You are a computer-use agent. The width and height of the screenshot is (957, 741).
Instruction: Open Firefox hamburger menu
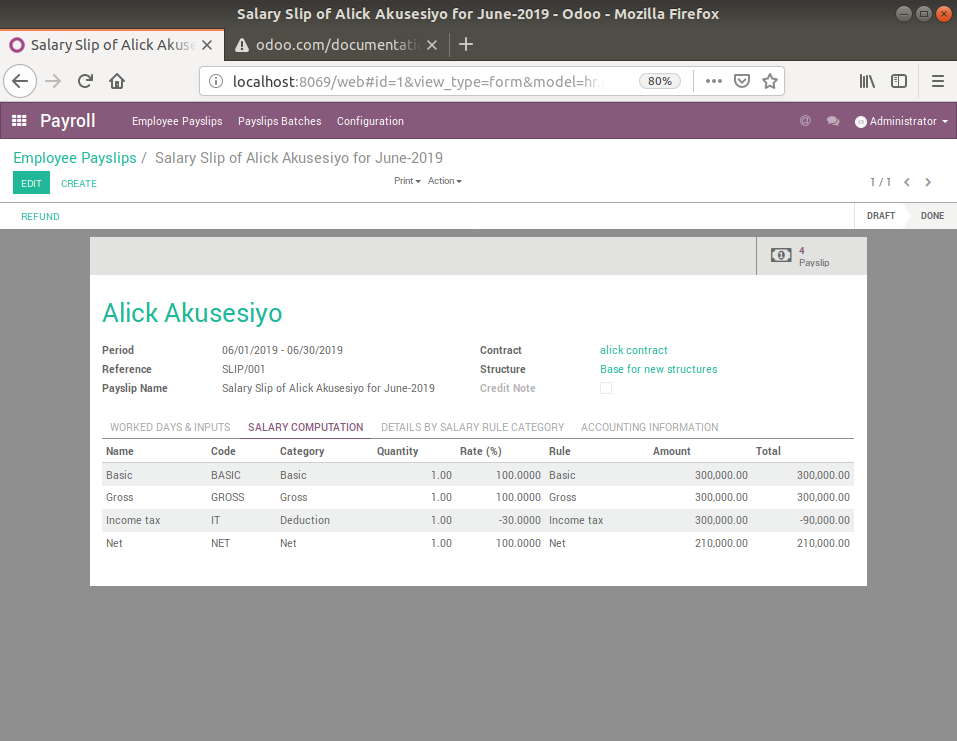[x=937, y=81]
